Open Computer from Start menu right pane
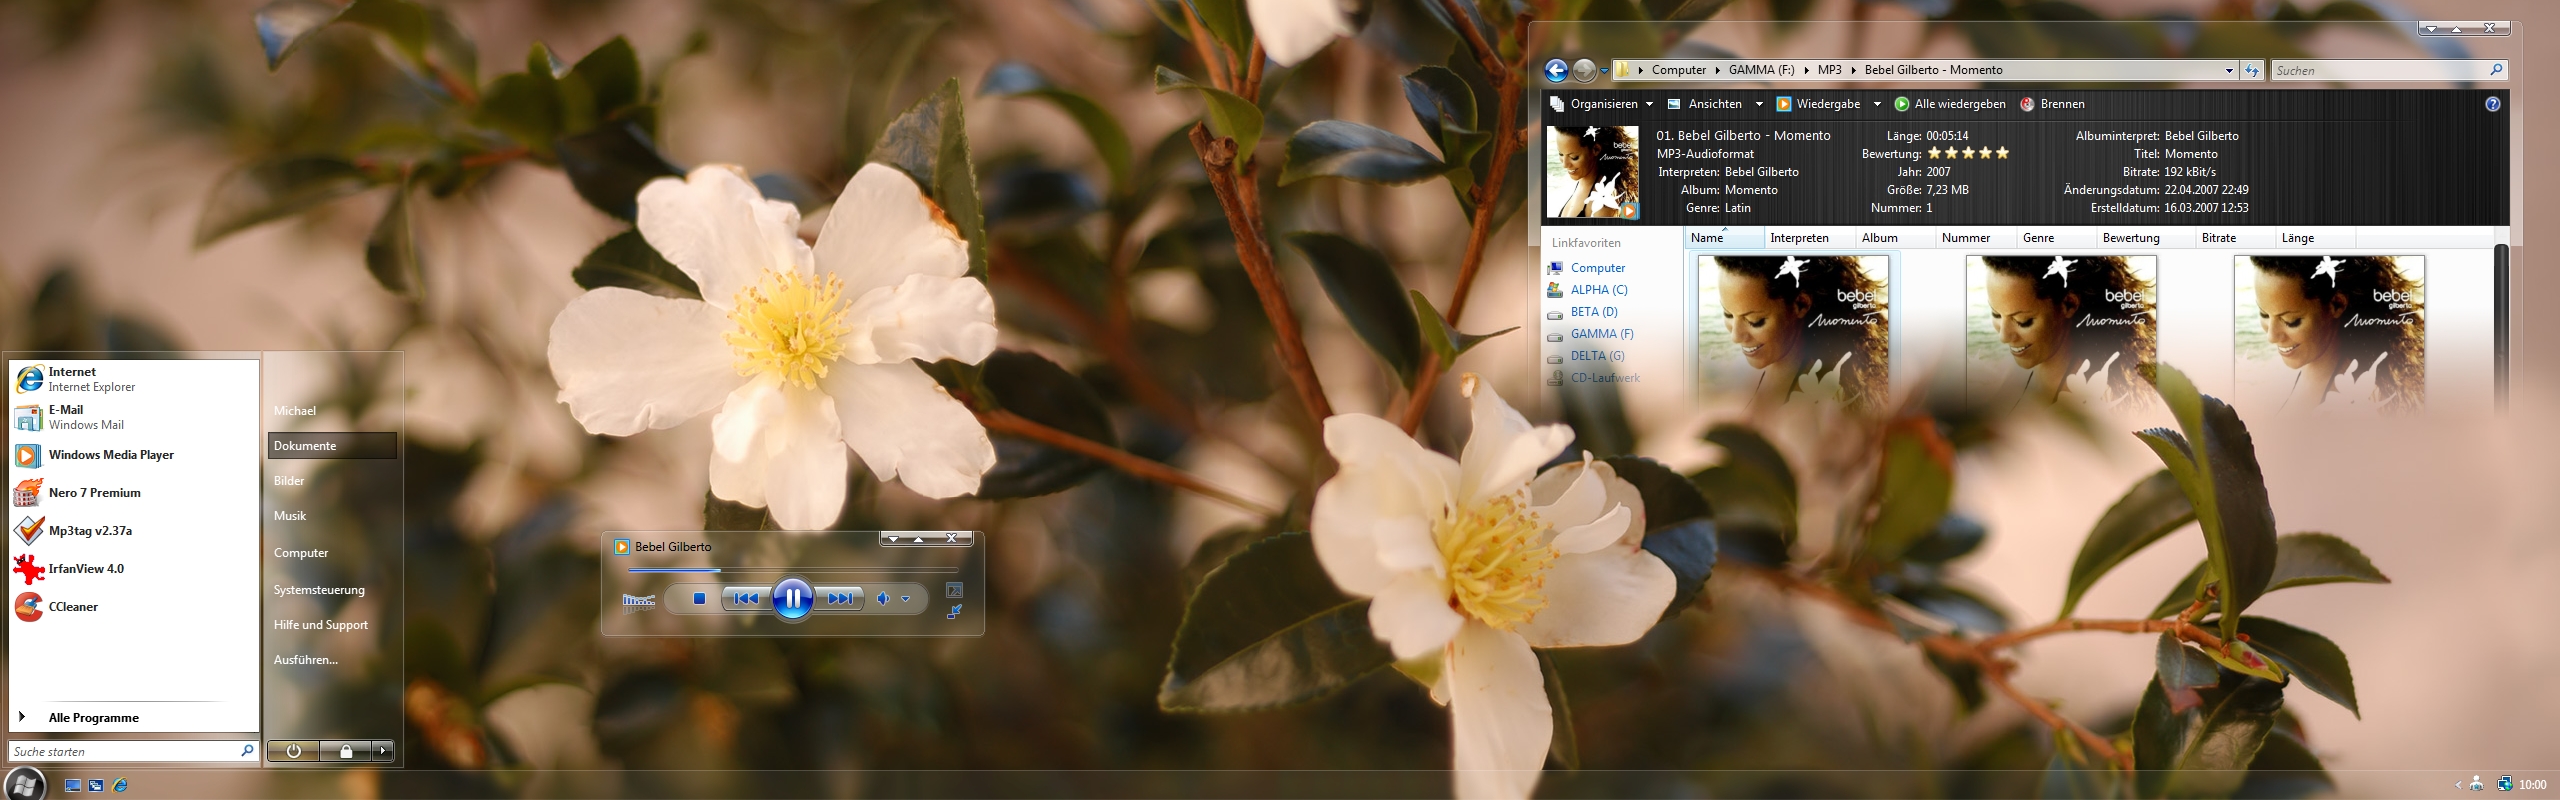Viewport: 2560px width, 800px height. coord(301,553)
